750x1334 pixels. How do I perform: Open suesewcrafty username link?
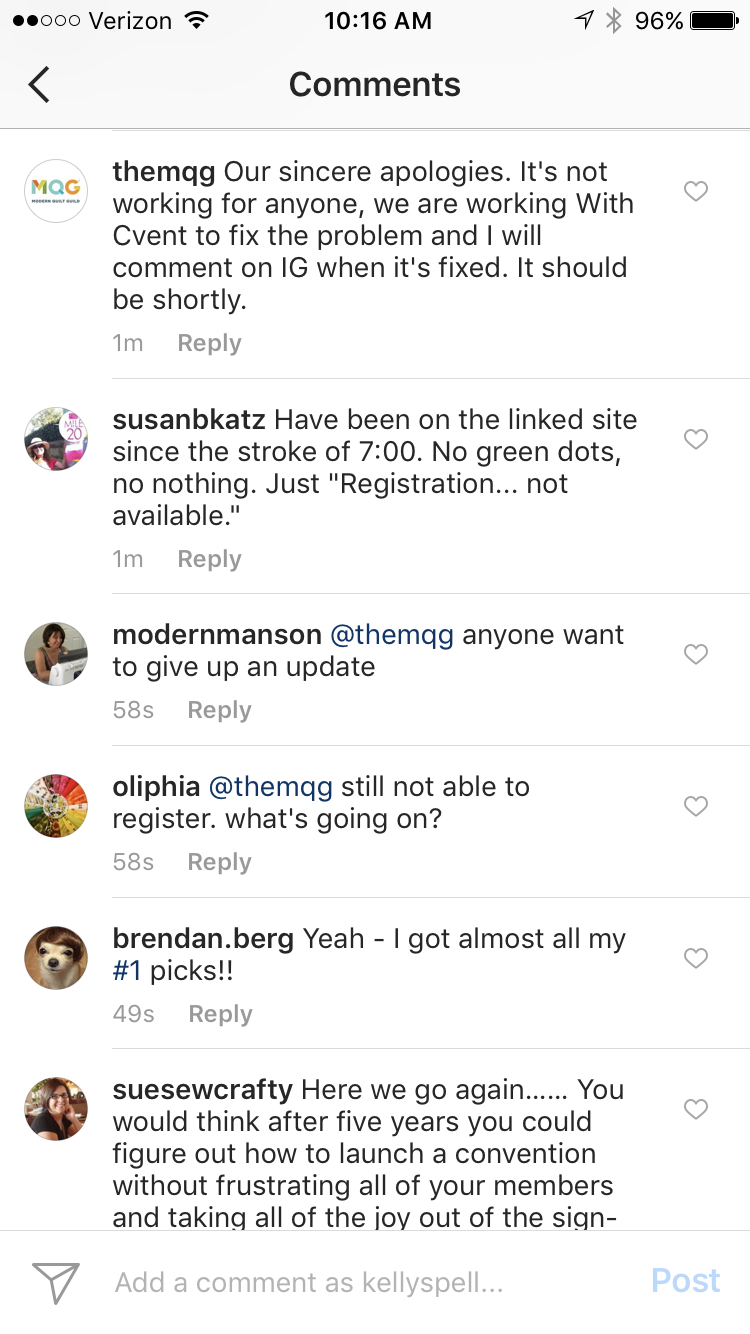point(202,1090)
